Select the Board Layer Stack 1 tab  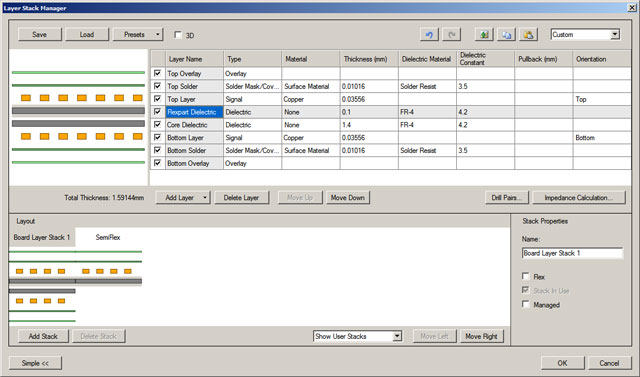[x=42, y=237]
